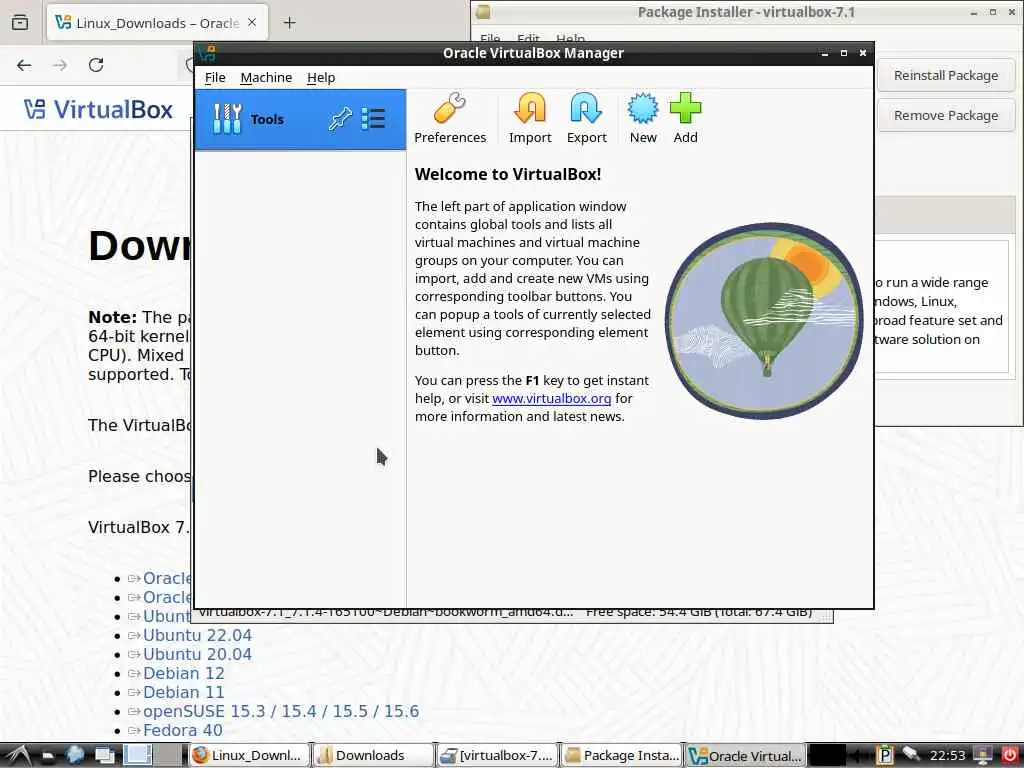The width and height of the screenshot is (1024, 768).
Task: Click the show desktop windows icon in taskbar
Action: 104,755
